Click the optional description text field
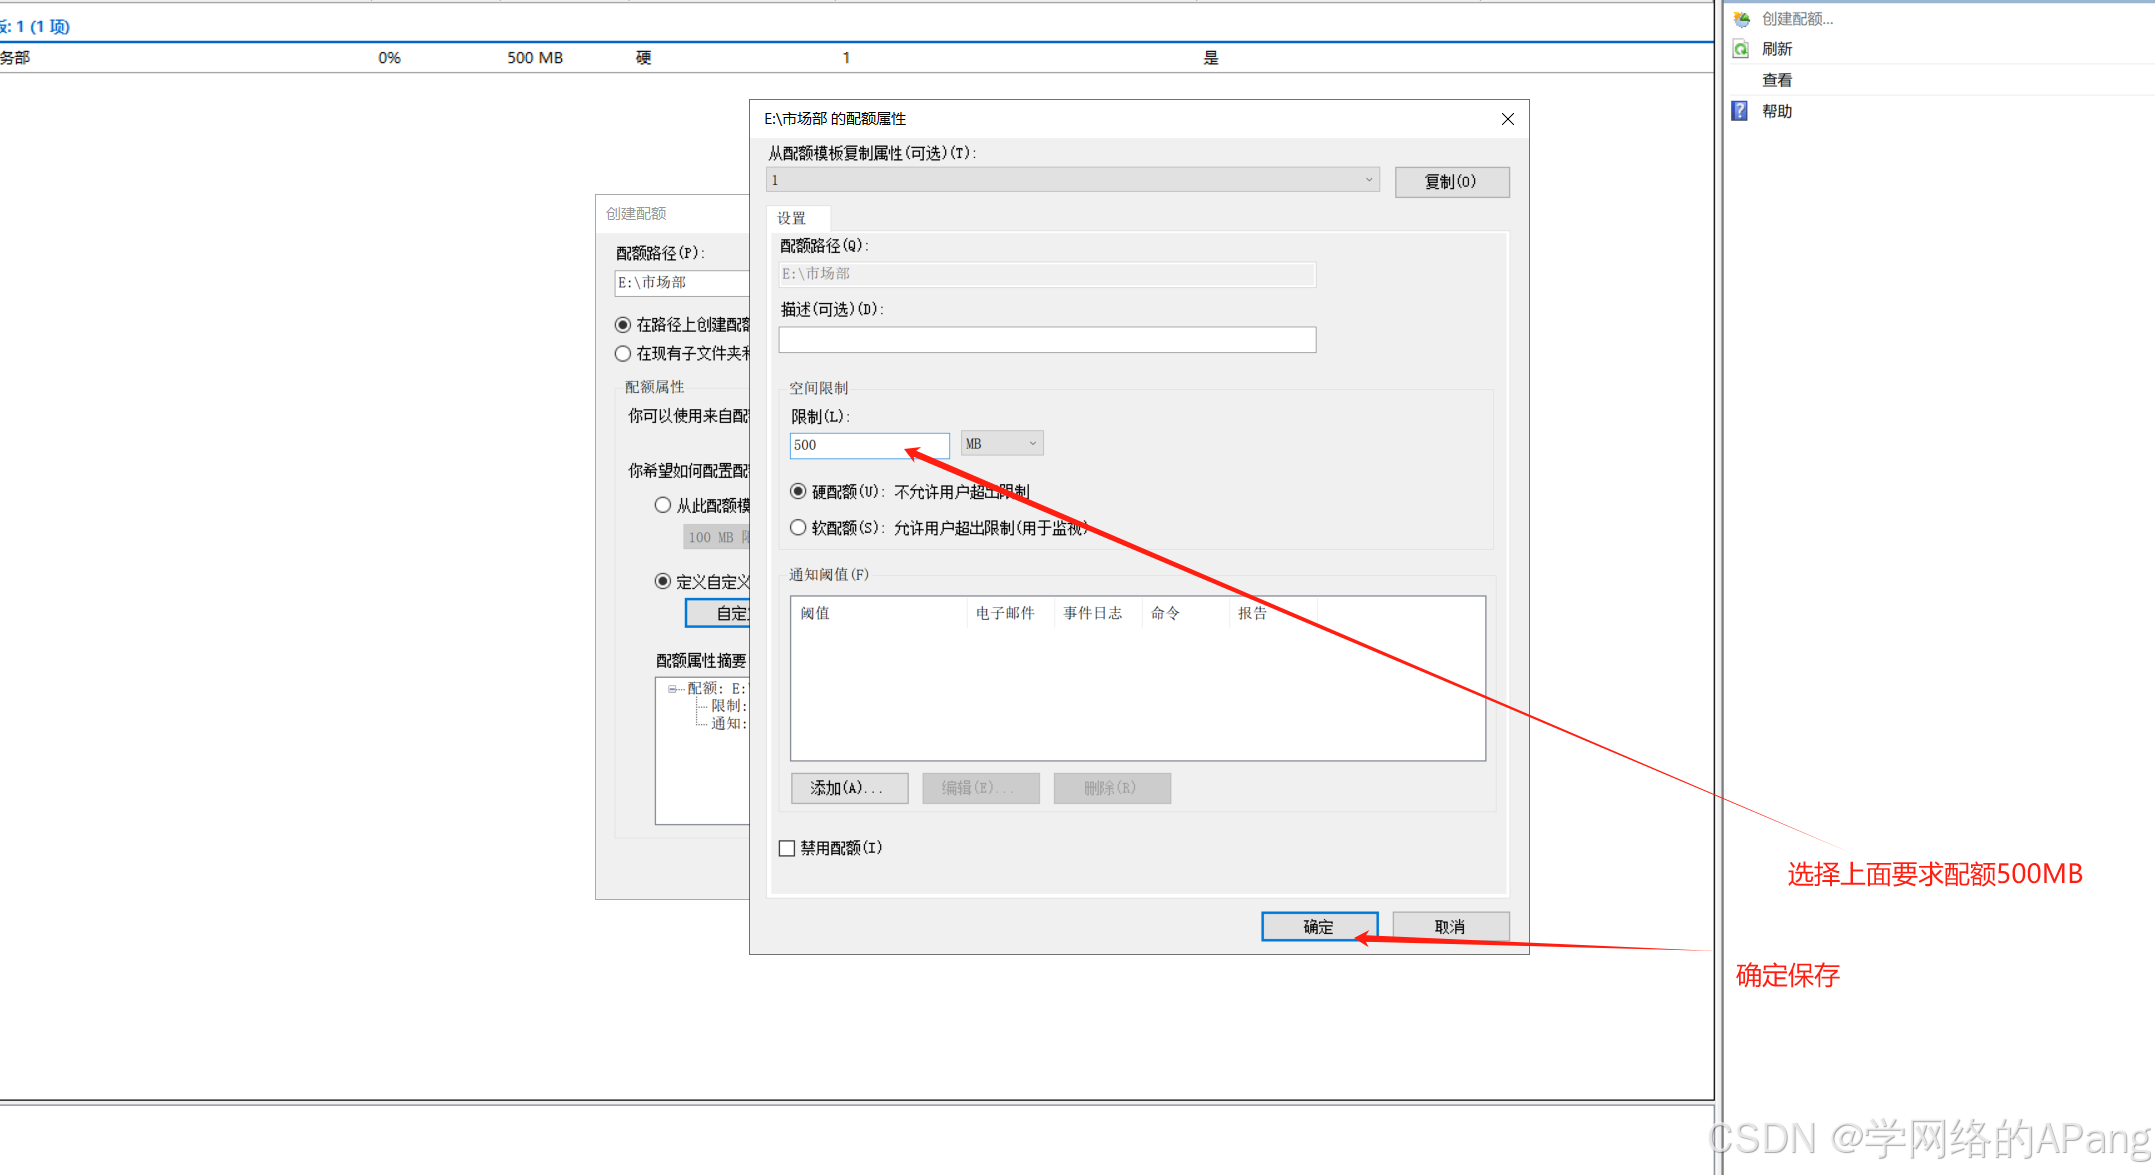This screenshot has height=1175, width=2155. [1046, 340]
